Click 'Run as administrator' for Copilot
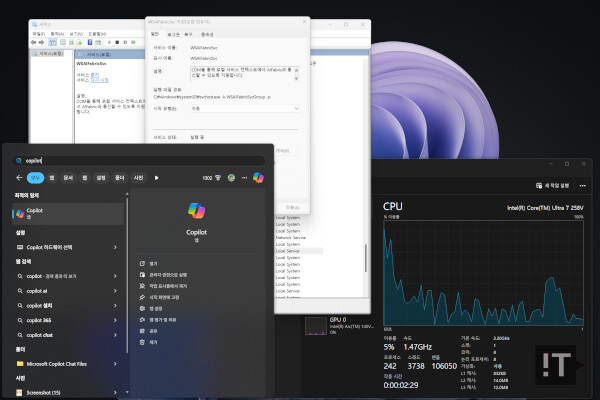Image resolution: width=600 pixels, height=400 pixels. tap(168, 273)
